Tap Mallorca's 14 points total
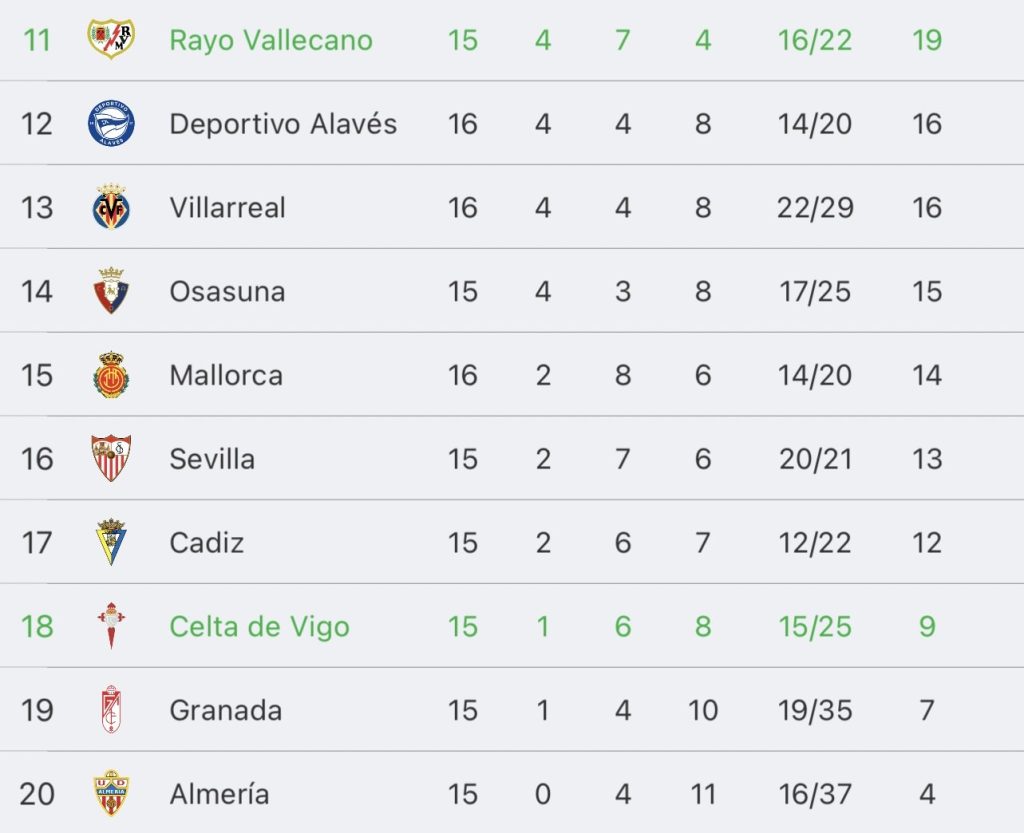 pyautogui.click(x=927, y=375)
